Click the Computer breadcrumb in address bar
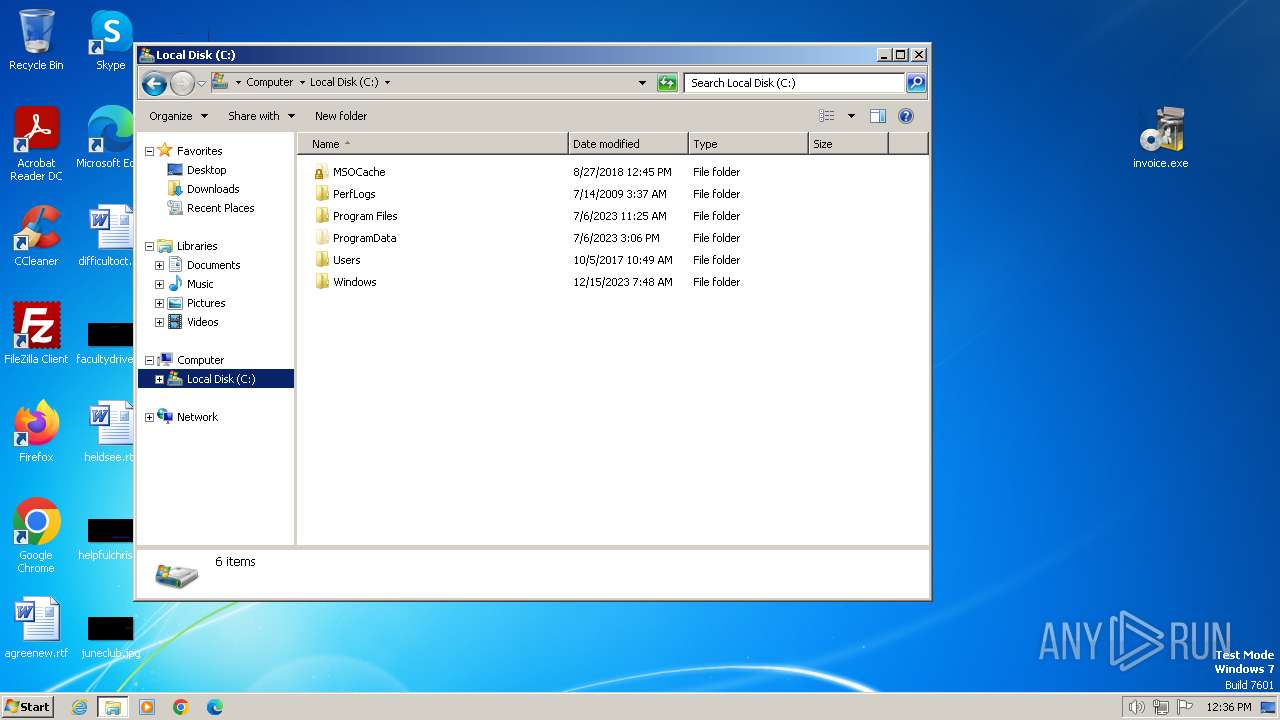 (269, 83)
